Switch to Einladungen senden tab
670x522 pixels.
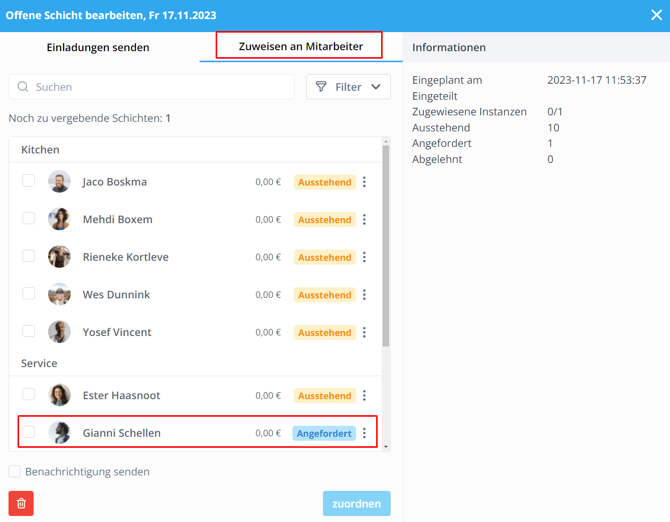tap(98, 47)
